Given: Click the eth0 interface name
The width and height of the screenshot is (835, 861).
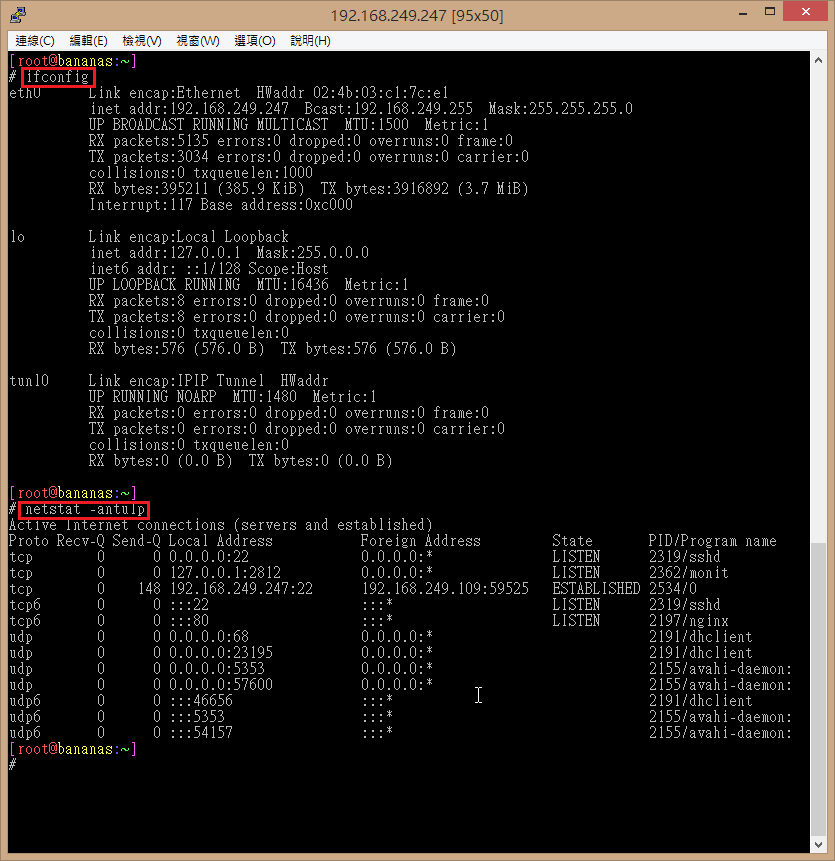Looking at the screenshot, I should click(25, 93).
